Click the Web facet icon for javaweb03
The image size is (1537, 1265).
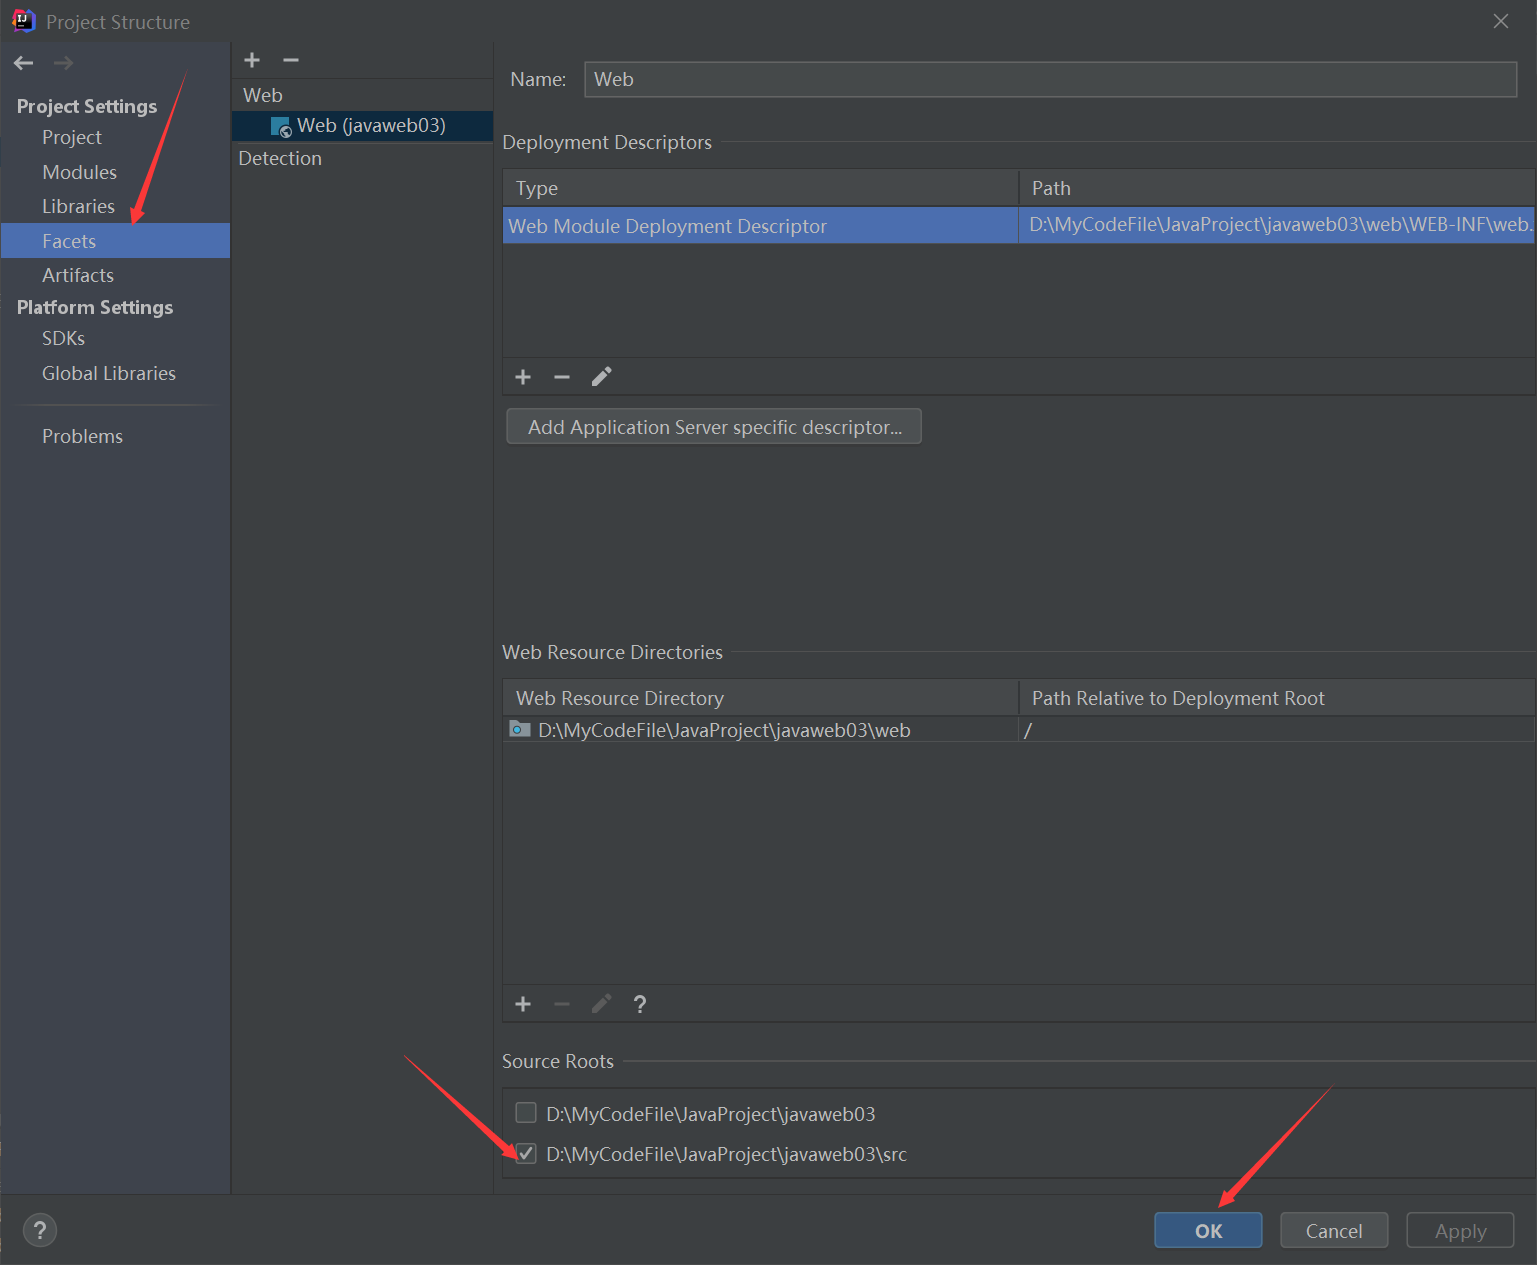(281, 126)
